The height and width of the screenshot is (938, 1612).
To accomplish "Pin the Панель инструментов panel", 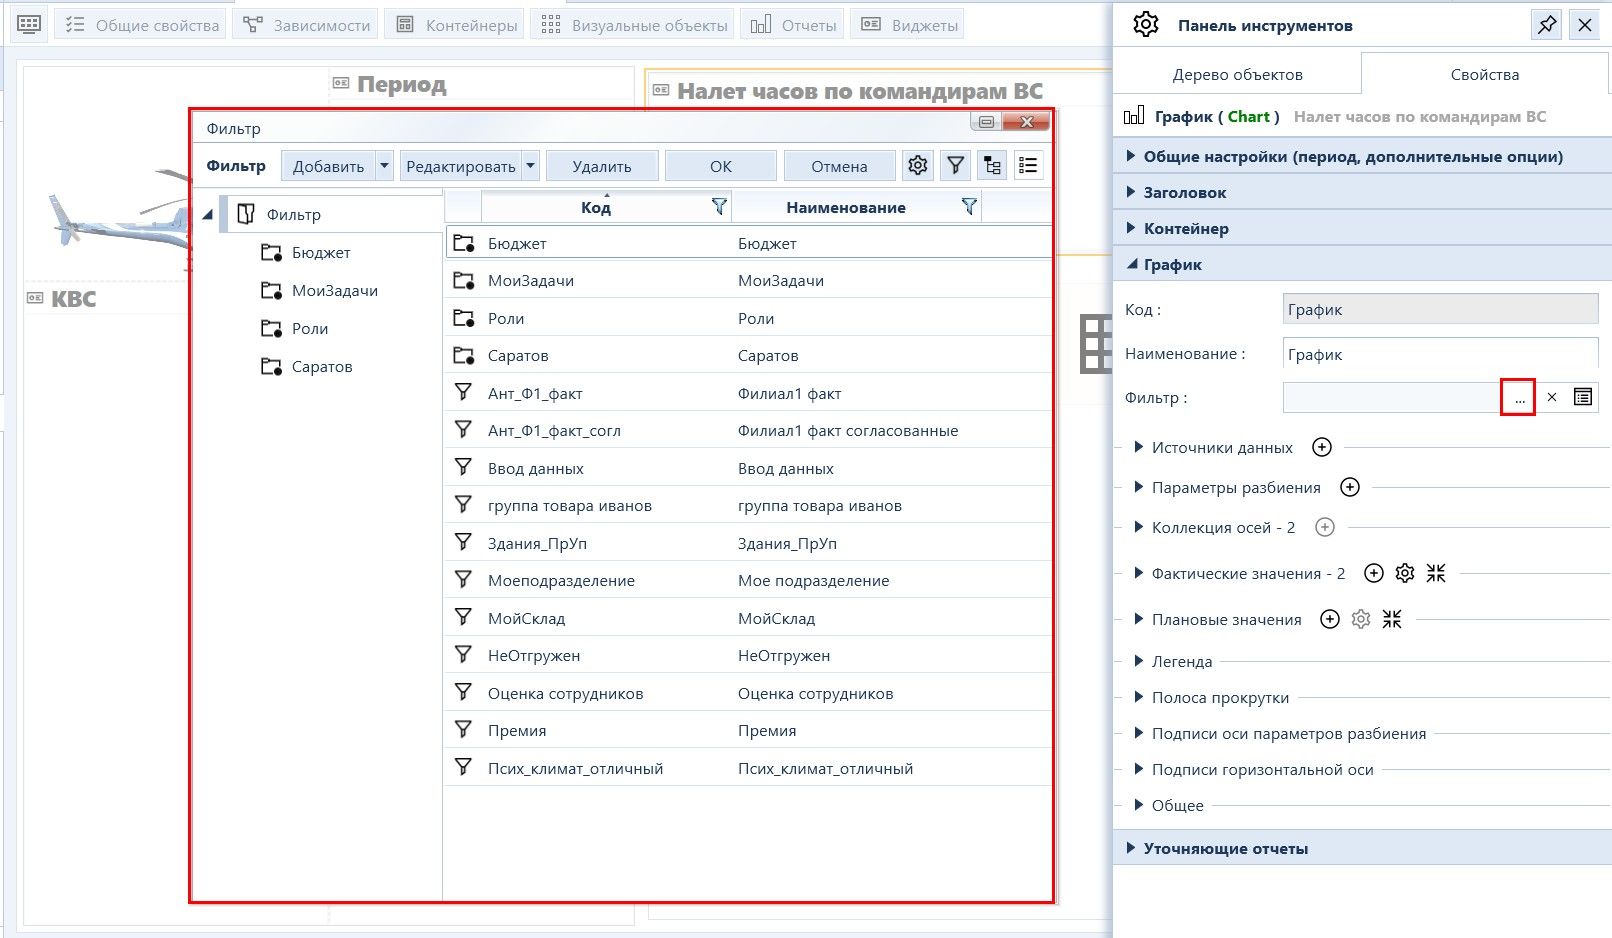I will tap(1547, 25).
